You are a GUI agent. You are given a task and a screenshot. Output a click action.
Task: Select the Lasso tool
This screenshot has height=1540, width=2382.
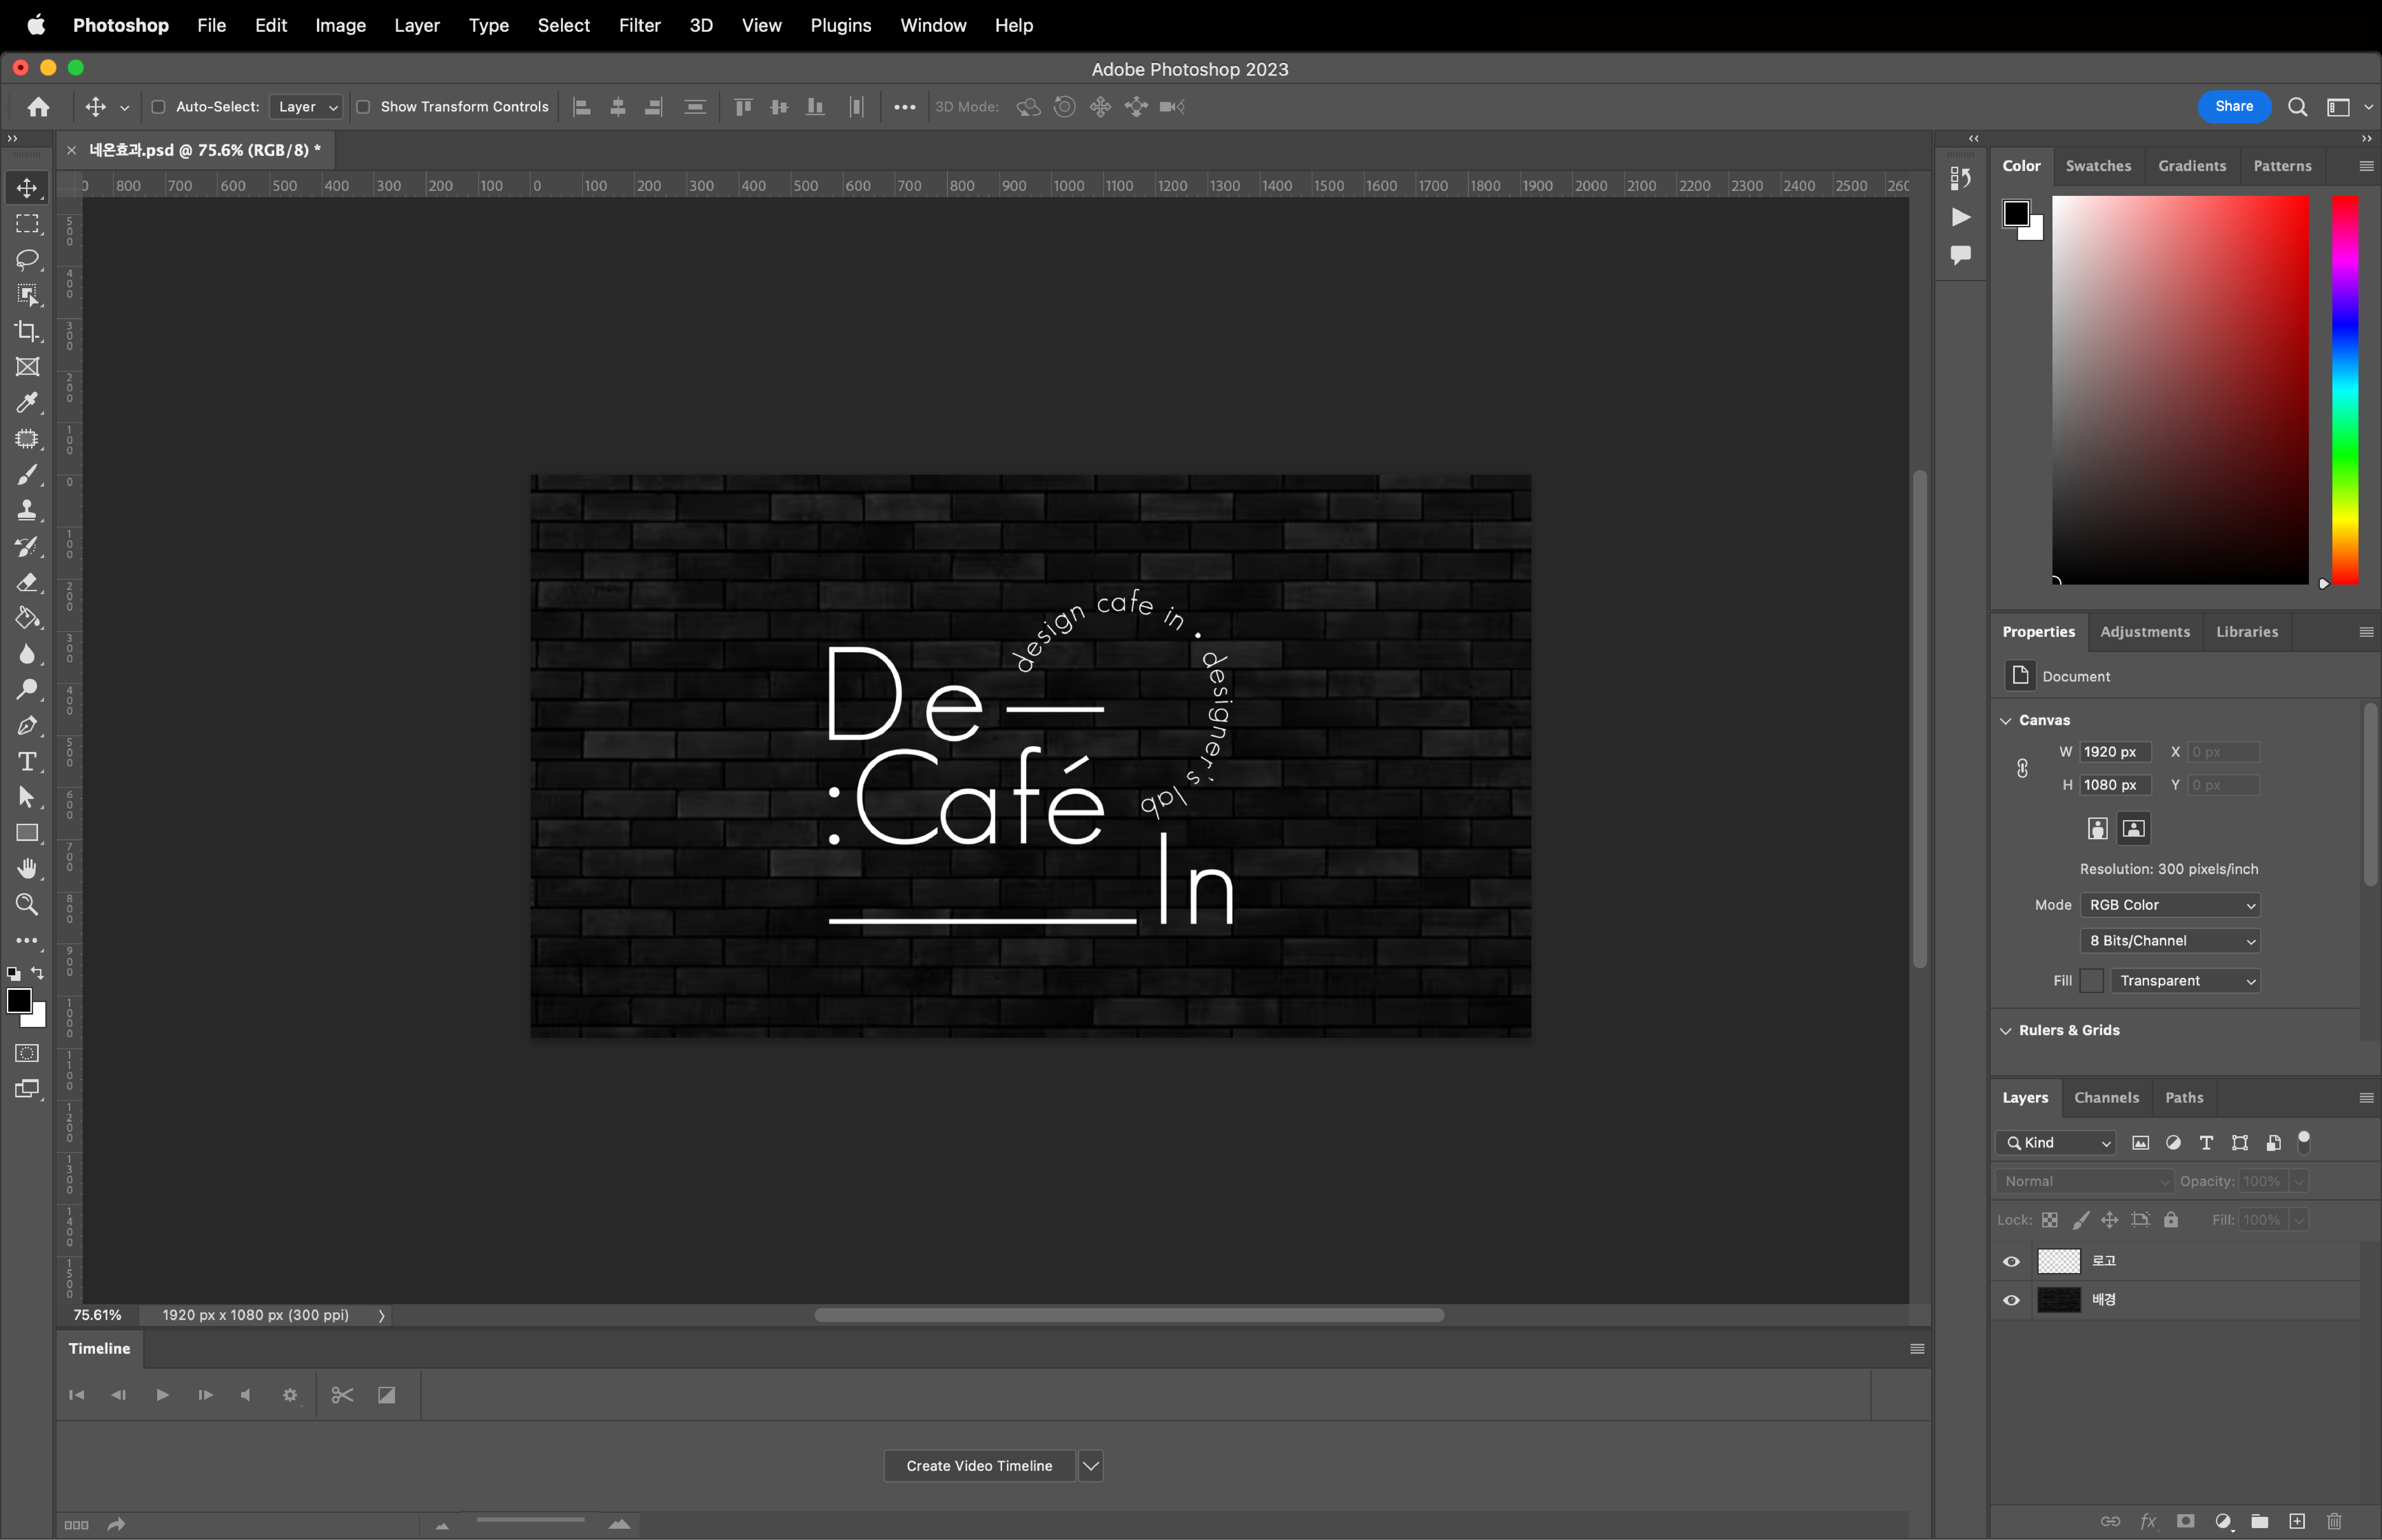27,260
